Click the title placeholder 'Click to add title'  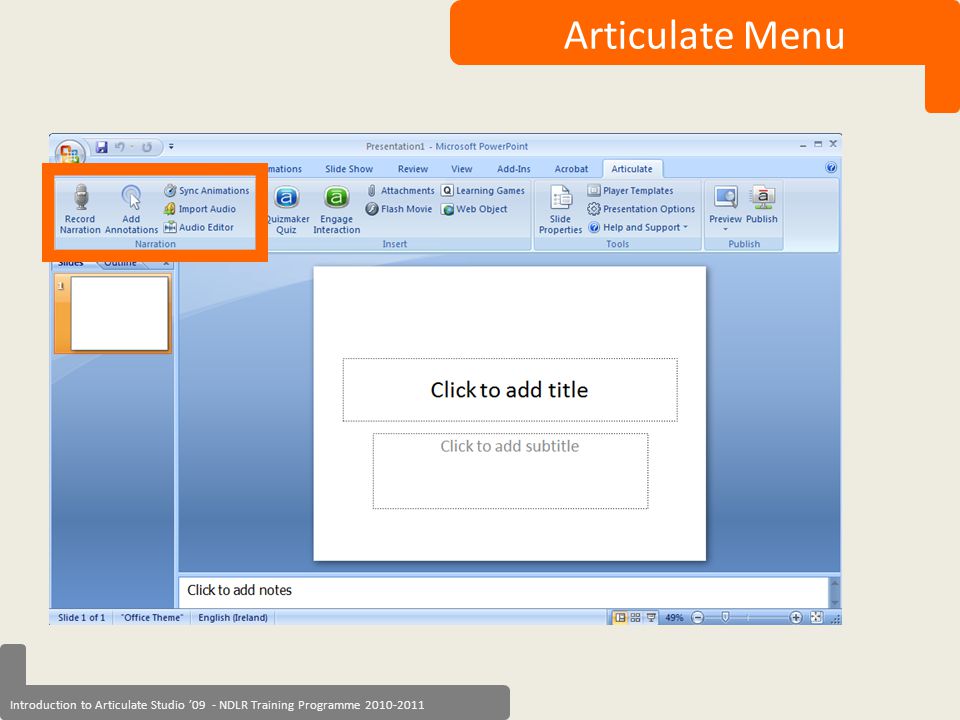(510, 390)
